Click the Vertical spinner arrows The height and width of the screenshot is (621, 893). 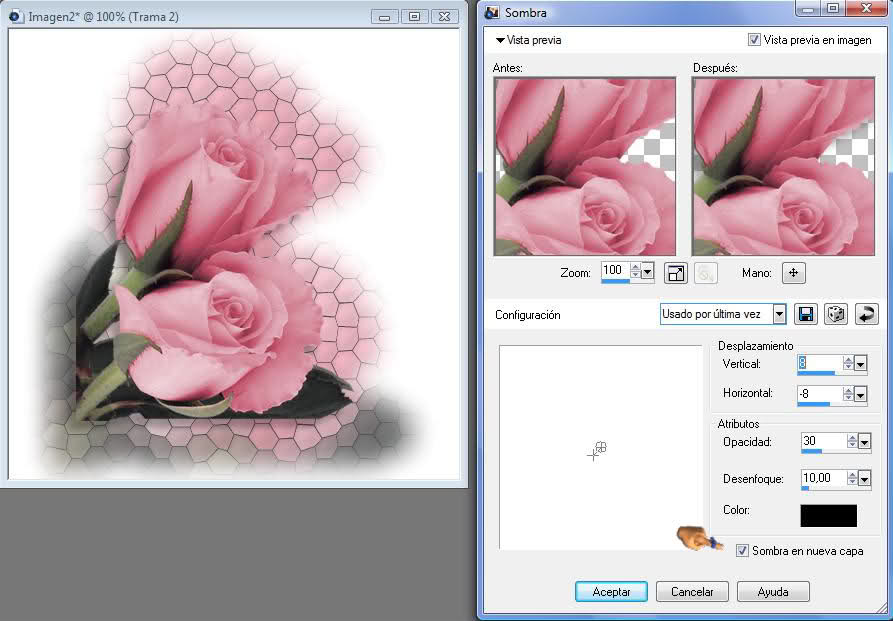tap(849, 363)
